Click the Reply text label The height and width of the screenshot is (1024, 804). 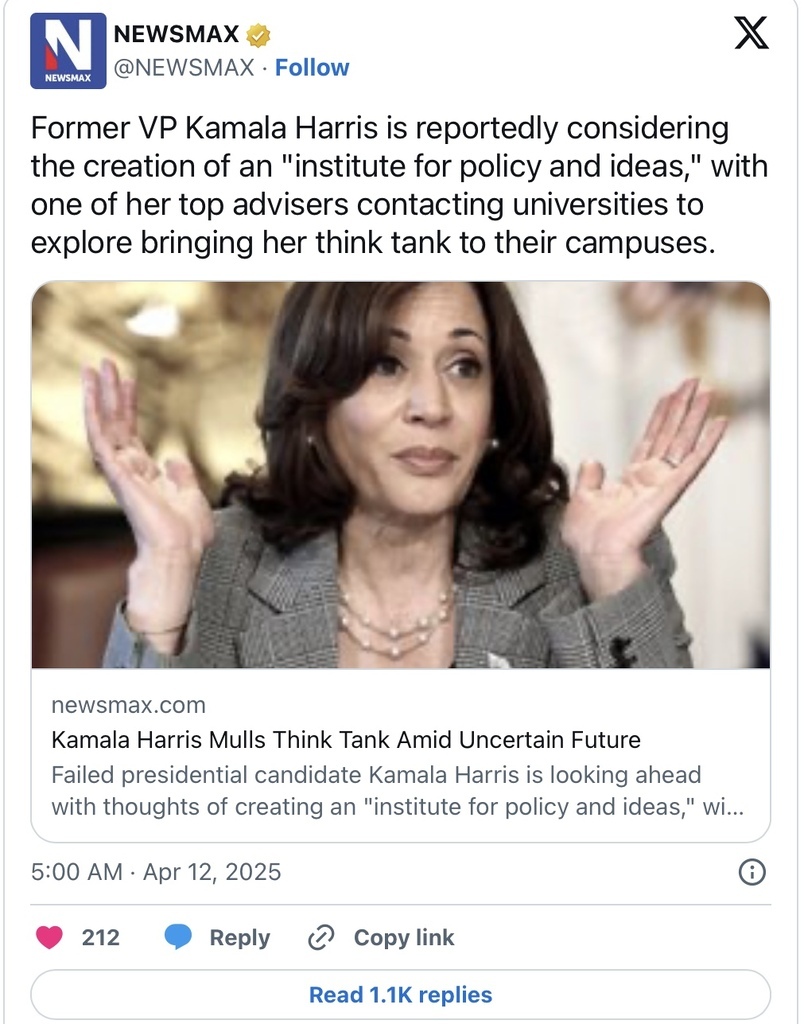(239, 938)
